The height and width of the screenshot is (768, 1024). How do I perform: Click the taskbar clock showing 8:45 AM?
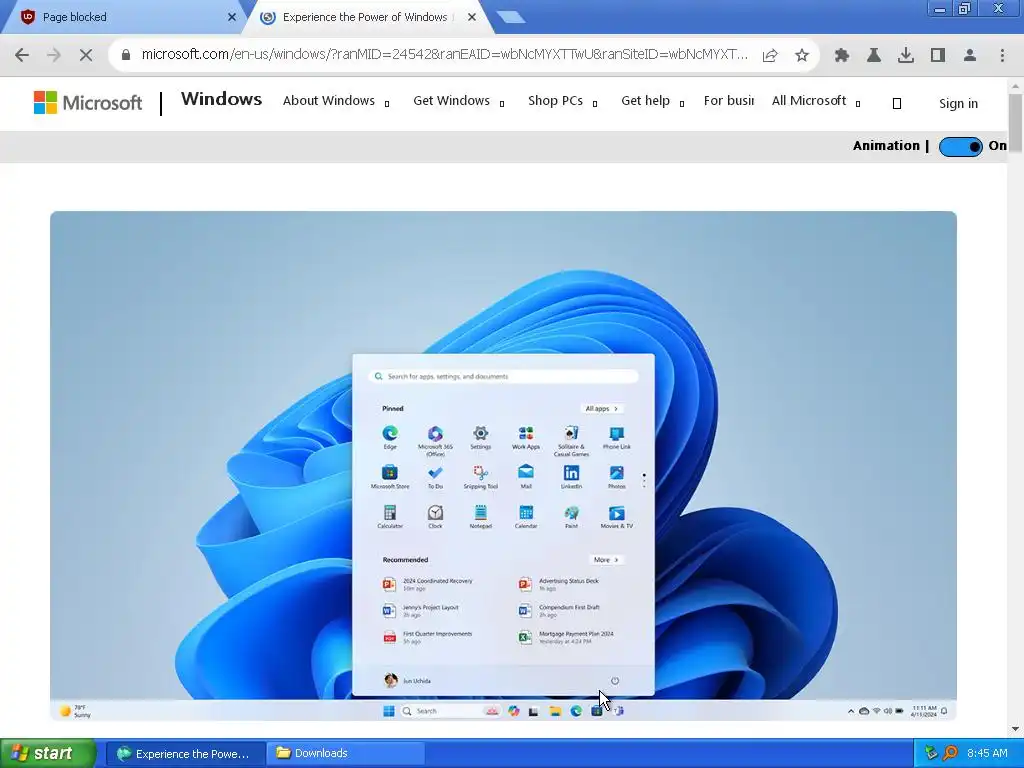[x=987, y=753]
